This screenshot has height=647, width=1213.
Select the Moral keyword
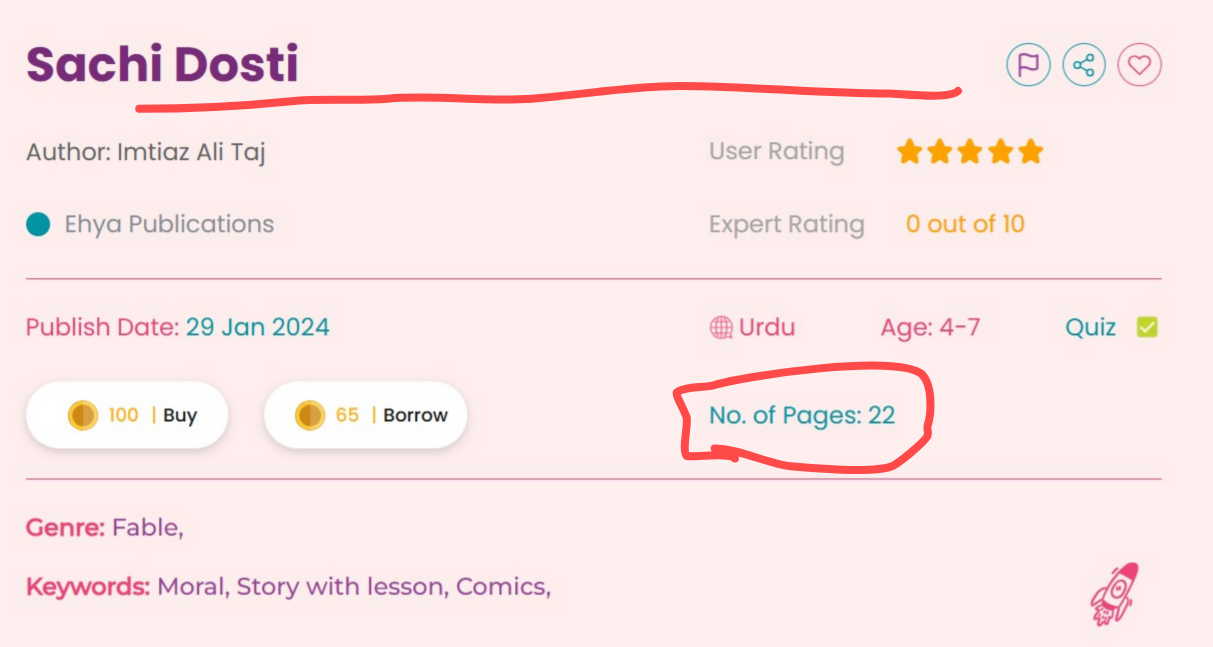192,586
